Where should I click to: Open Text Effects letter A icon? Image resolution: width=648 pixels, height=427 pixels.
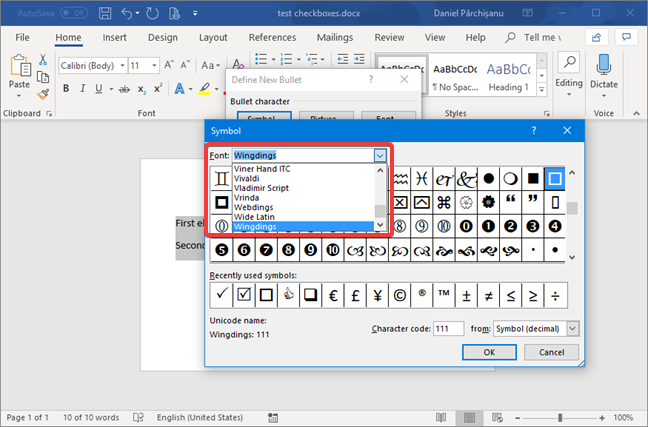pyautogui.click(x=179, y=88)
